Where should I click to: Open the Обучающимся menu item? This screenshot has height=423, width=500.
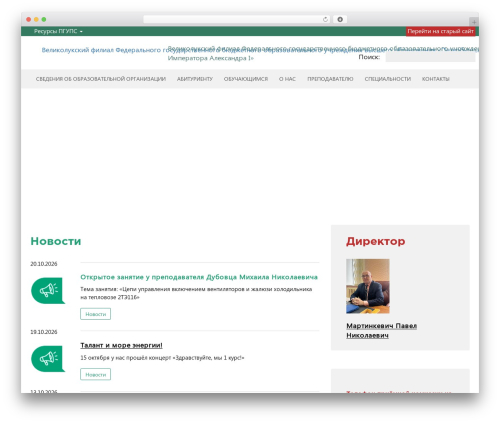coord(246,79)
